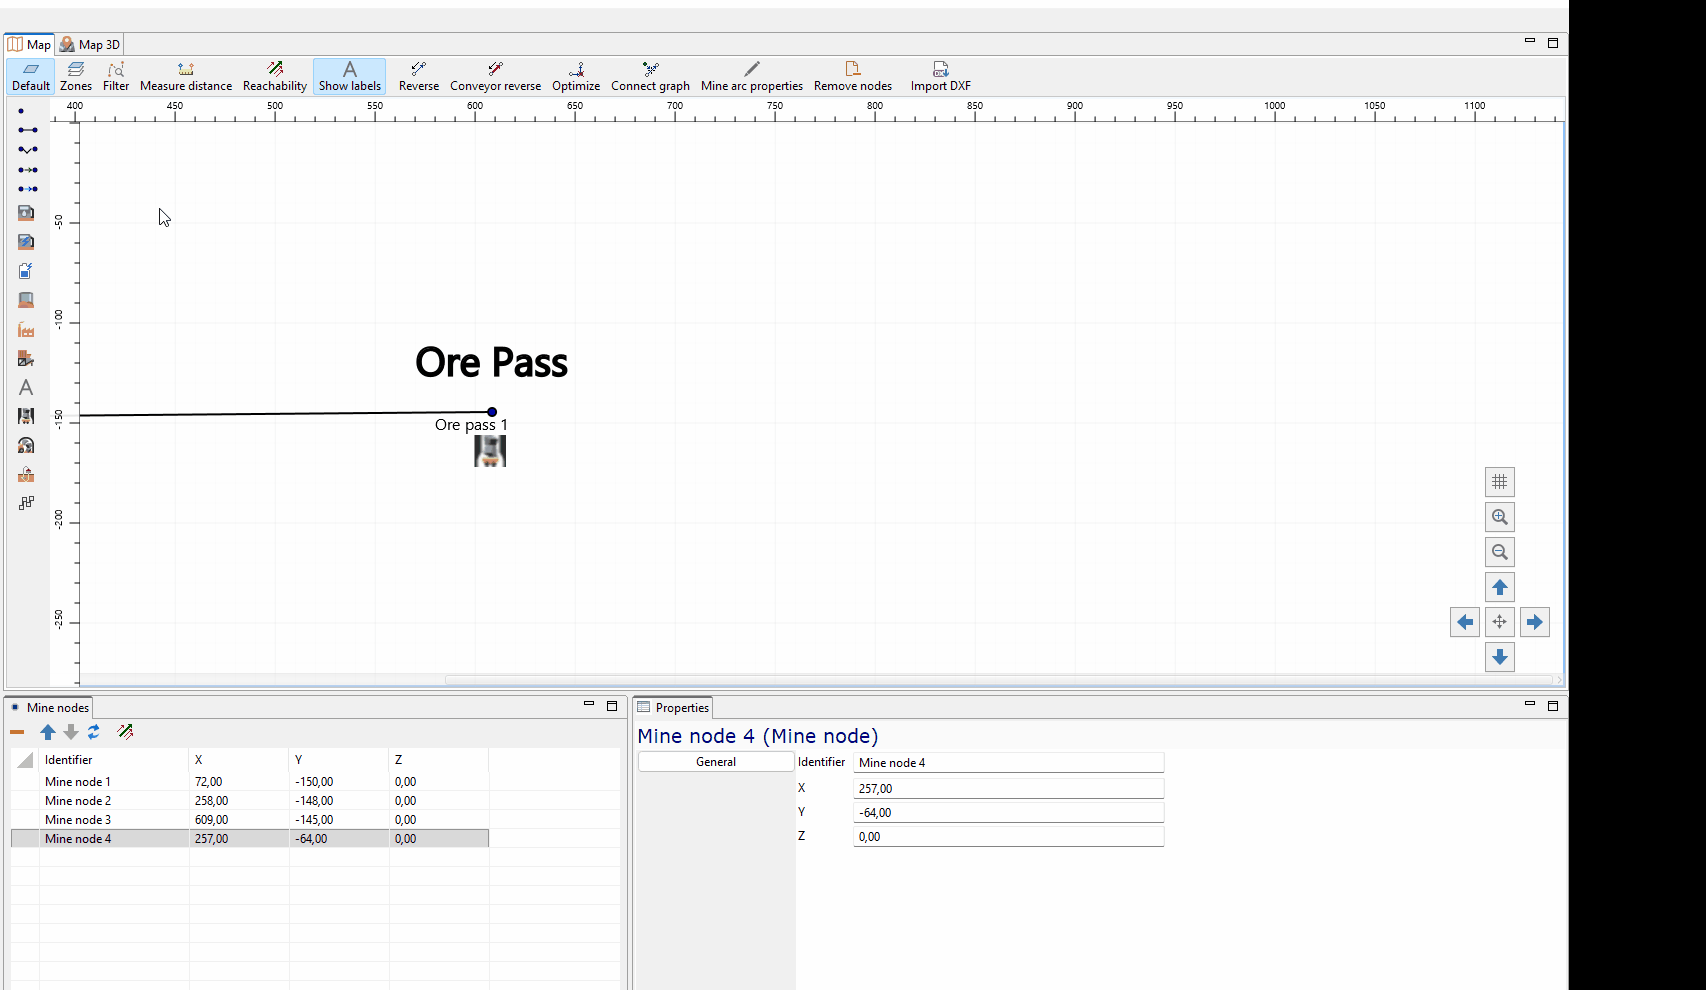1706x990 pixels.
Task: Click the Reachability tool
Action: click(x=275, y=76)
